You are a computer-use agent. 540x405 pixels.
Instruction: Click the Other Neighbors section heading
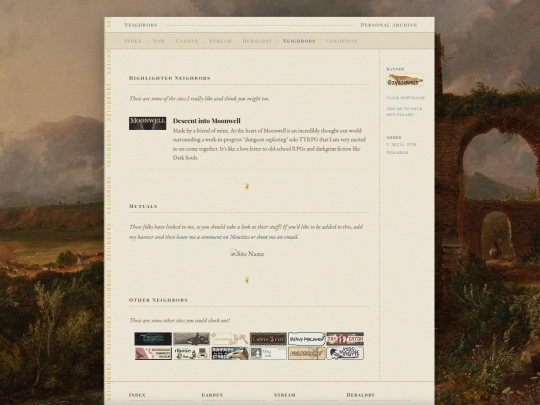click(x=158, y=300)
